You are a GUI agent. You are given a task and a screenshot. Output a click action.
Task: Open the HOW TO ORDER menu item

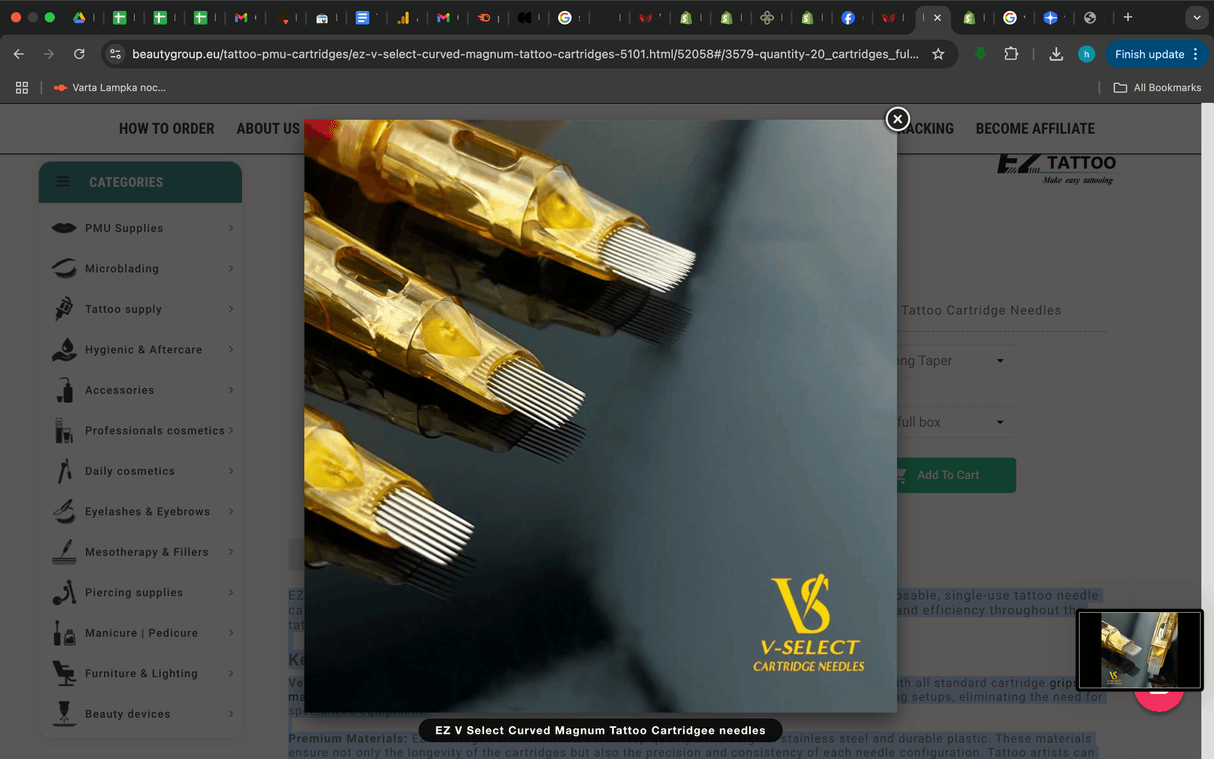pos(166,128)
